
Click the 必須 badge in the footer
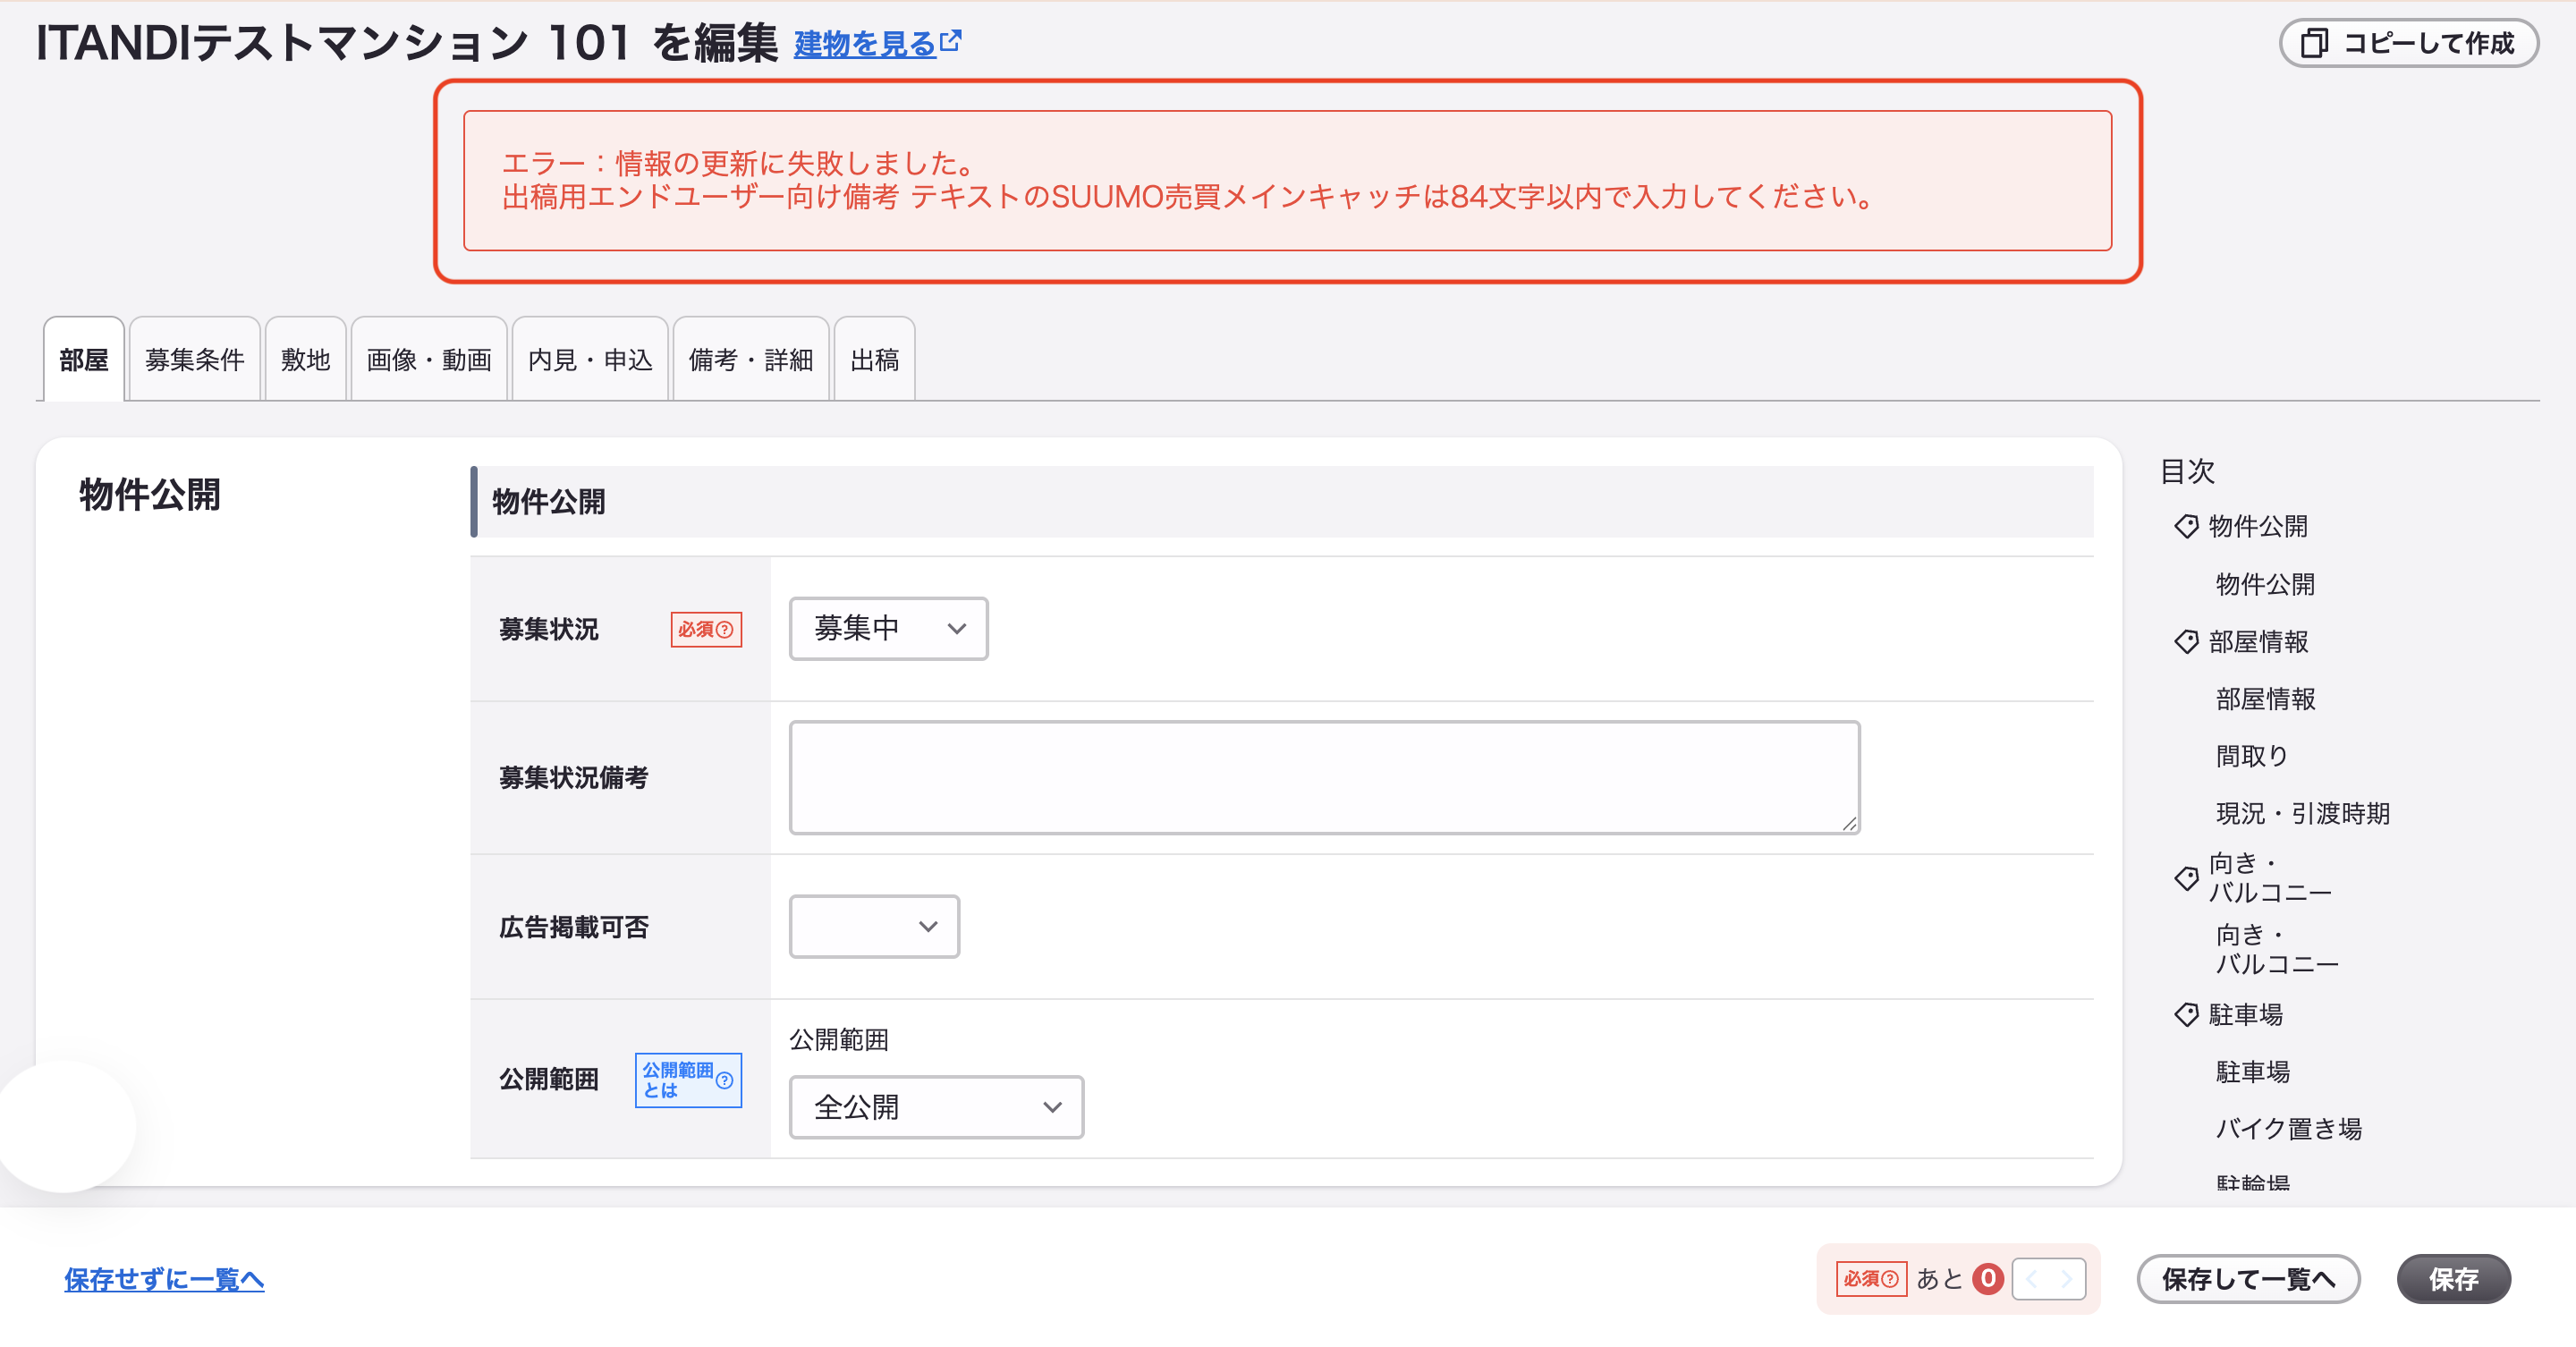[1871, 1279]
